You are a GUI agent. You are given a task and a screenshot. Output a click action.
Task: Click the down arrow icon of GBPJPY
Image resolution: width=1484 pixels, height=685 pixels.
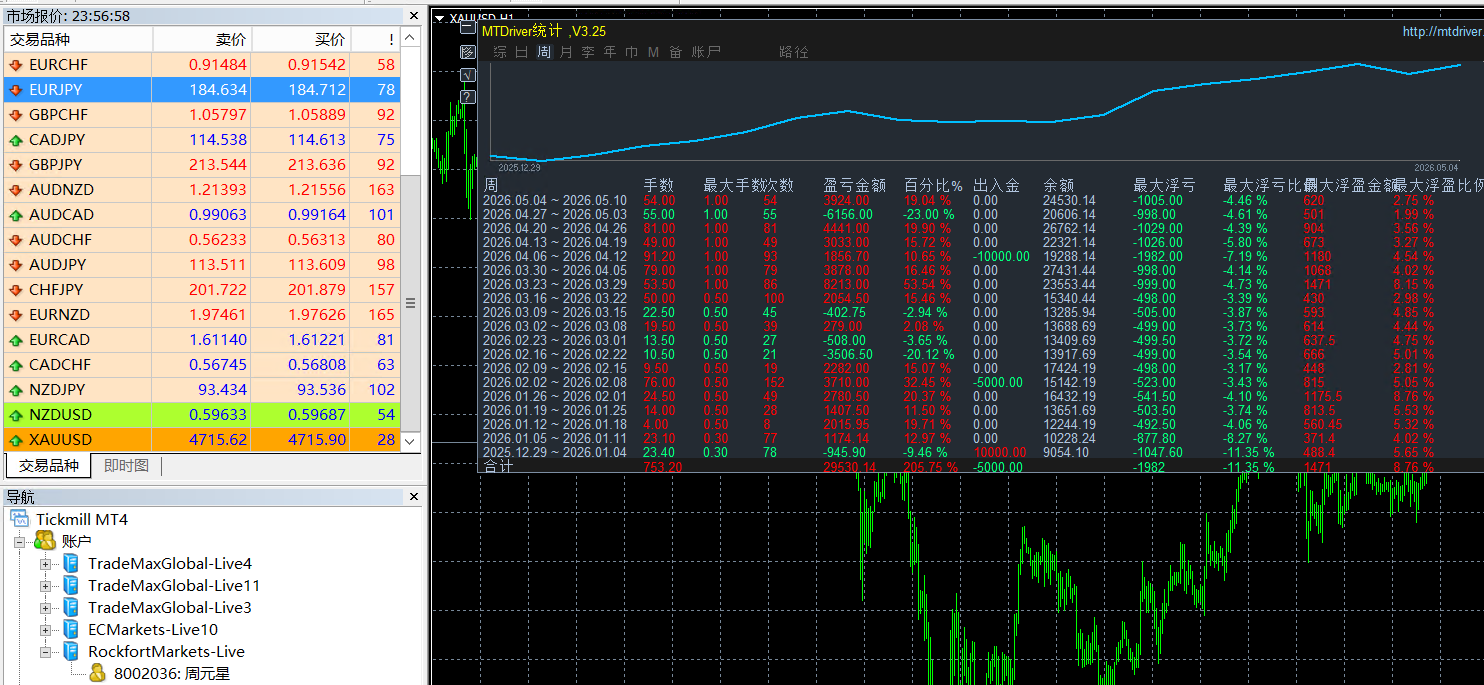pos(16,164)
